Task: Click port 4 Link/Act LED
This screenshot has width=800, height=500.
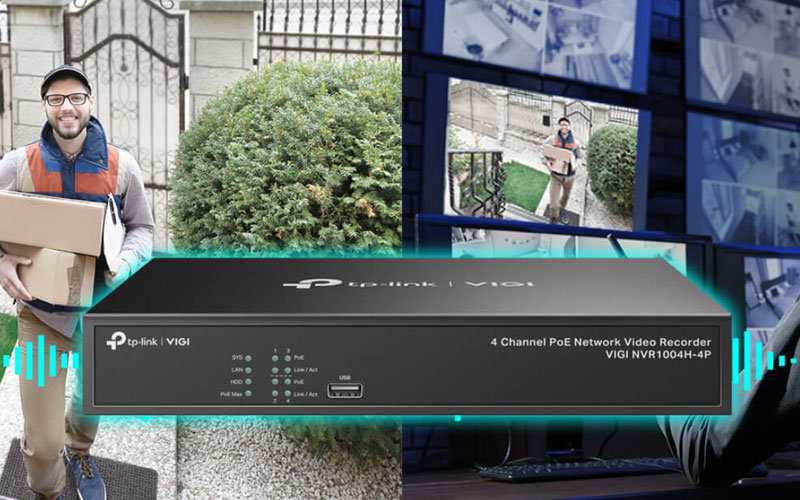Action: coord(288,393)
